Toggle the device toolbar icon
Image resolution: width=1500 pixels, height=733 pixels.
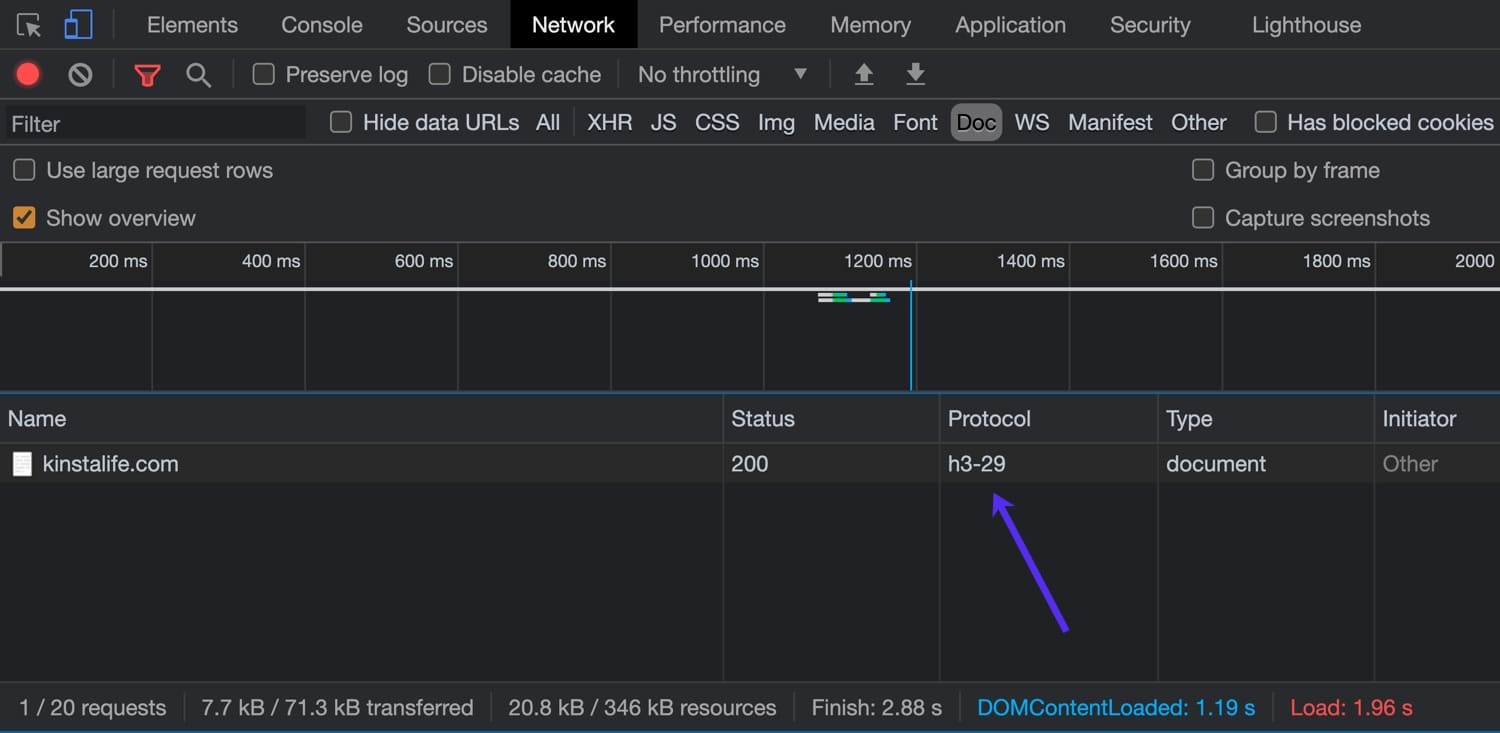click(78, 25)
